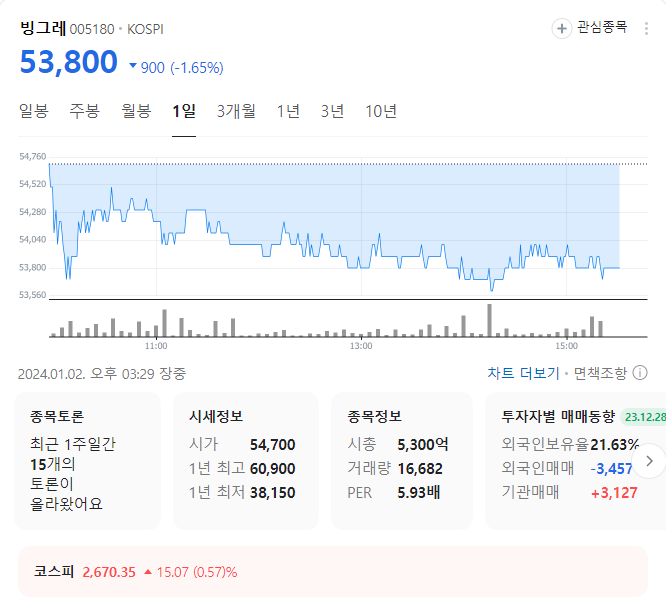Click the 관심종목 label button
Viewport: 666px width, 608px height.
tap(602, 27)
